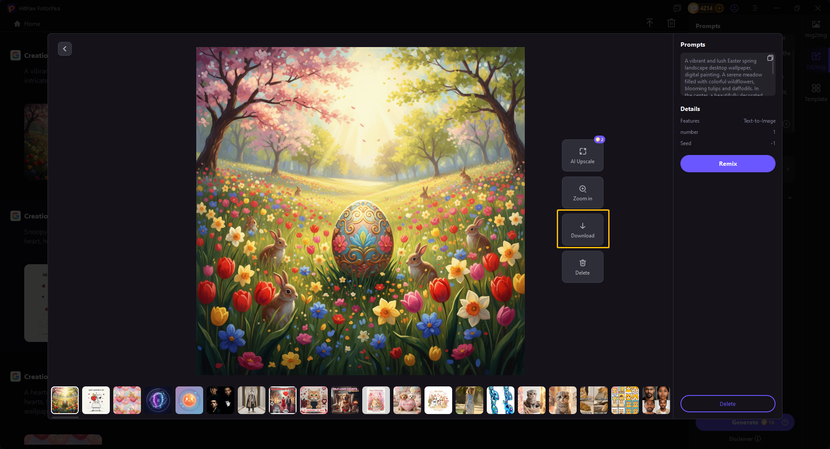Screen dimensions: 830x449
Task: Go to Home in the background window
Action: (27, 24)
